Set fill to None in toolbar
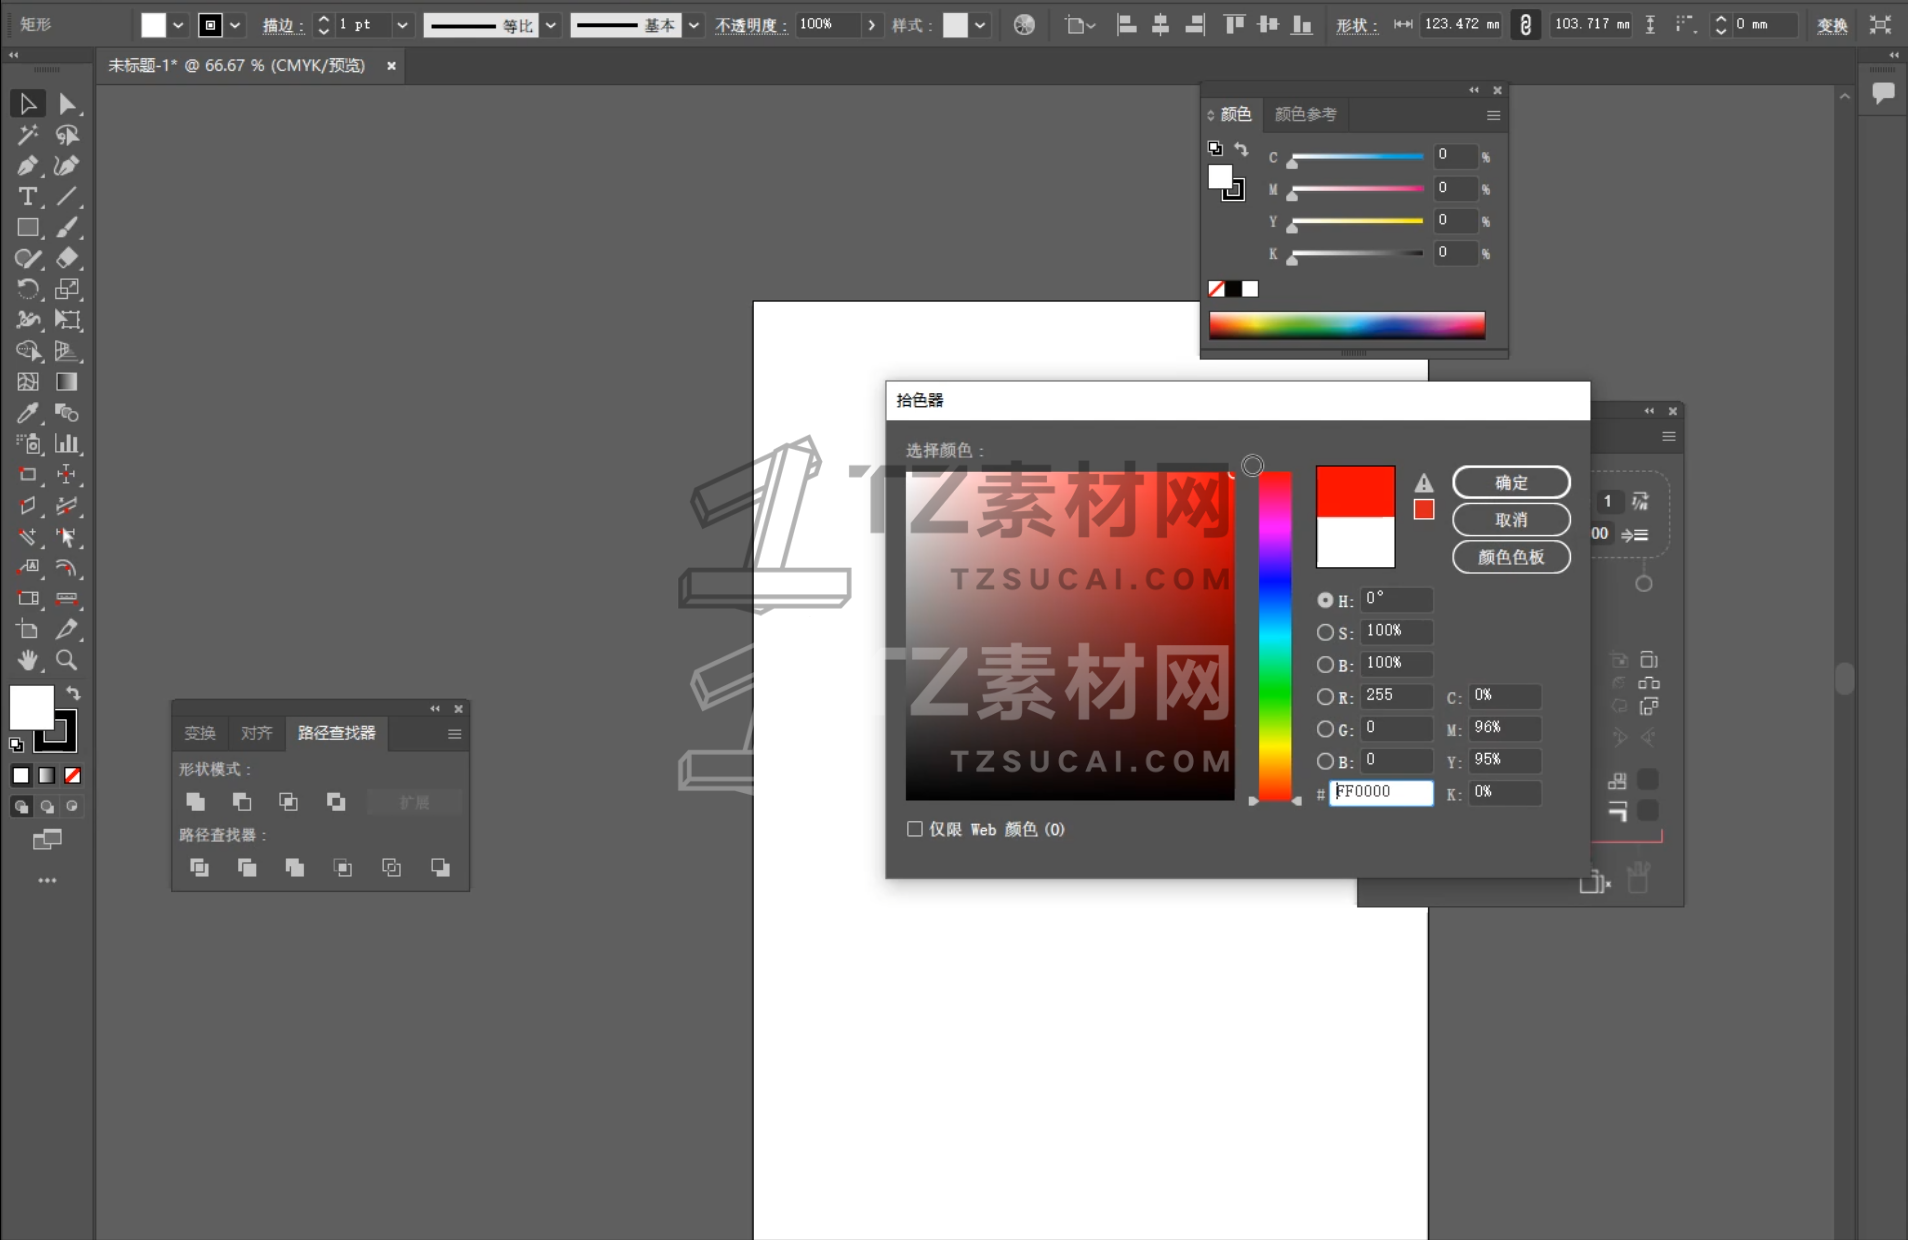 coord(72,775)
